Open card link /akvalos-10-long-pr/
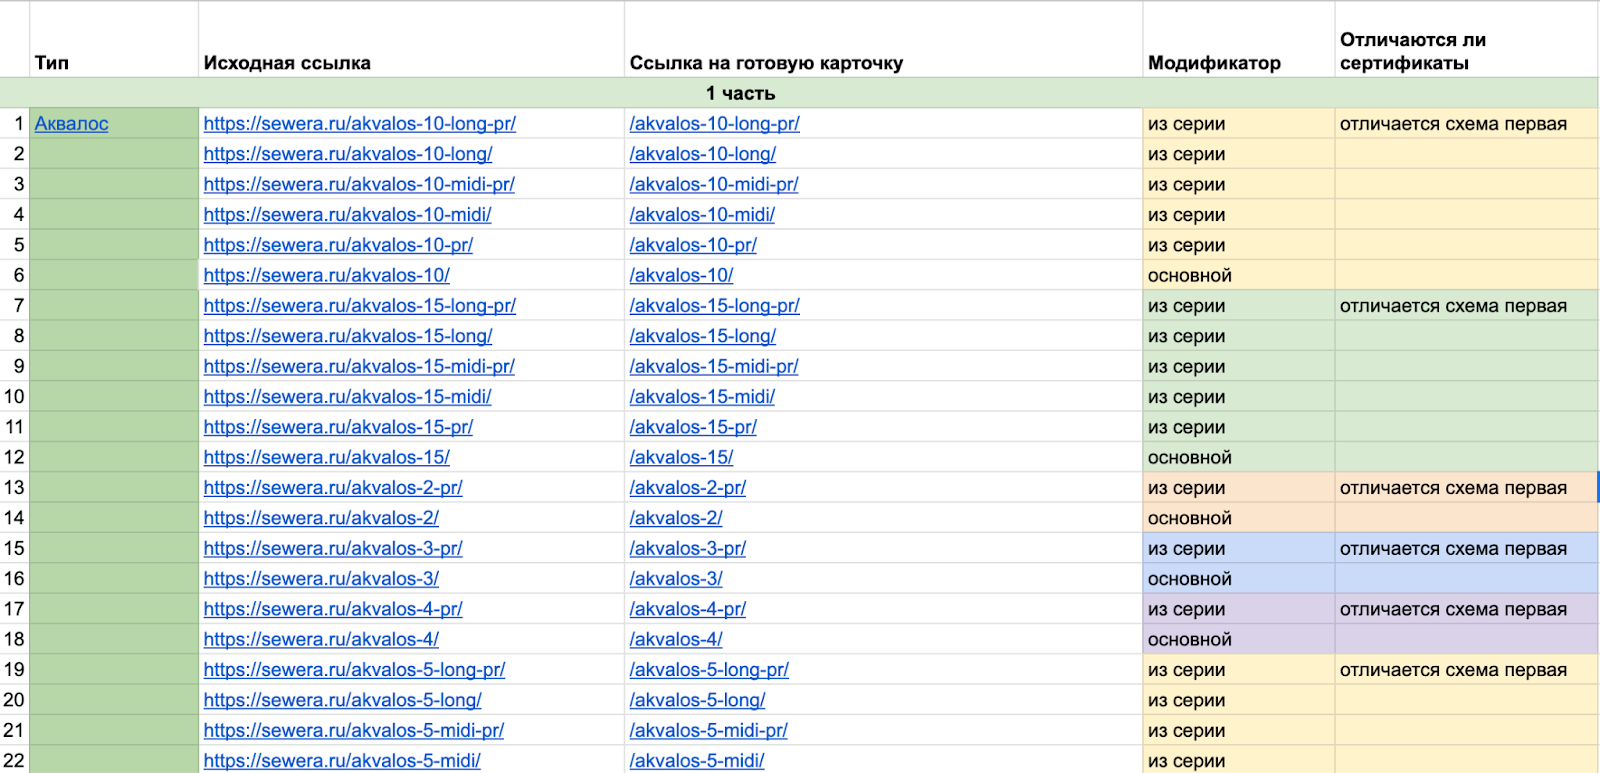 715,124
